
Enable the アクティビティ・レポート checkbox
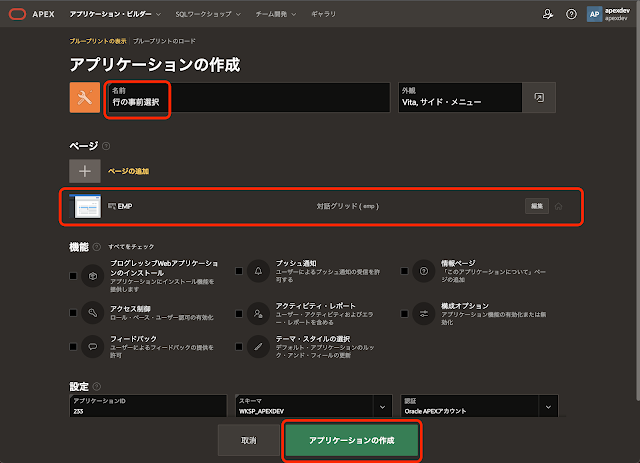(239, 314)
